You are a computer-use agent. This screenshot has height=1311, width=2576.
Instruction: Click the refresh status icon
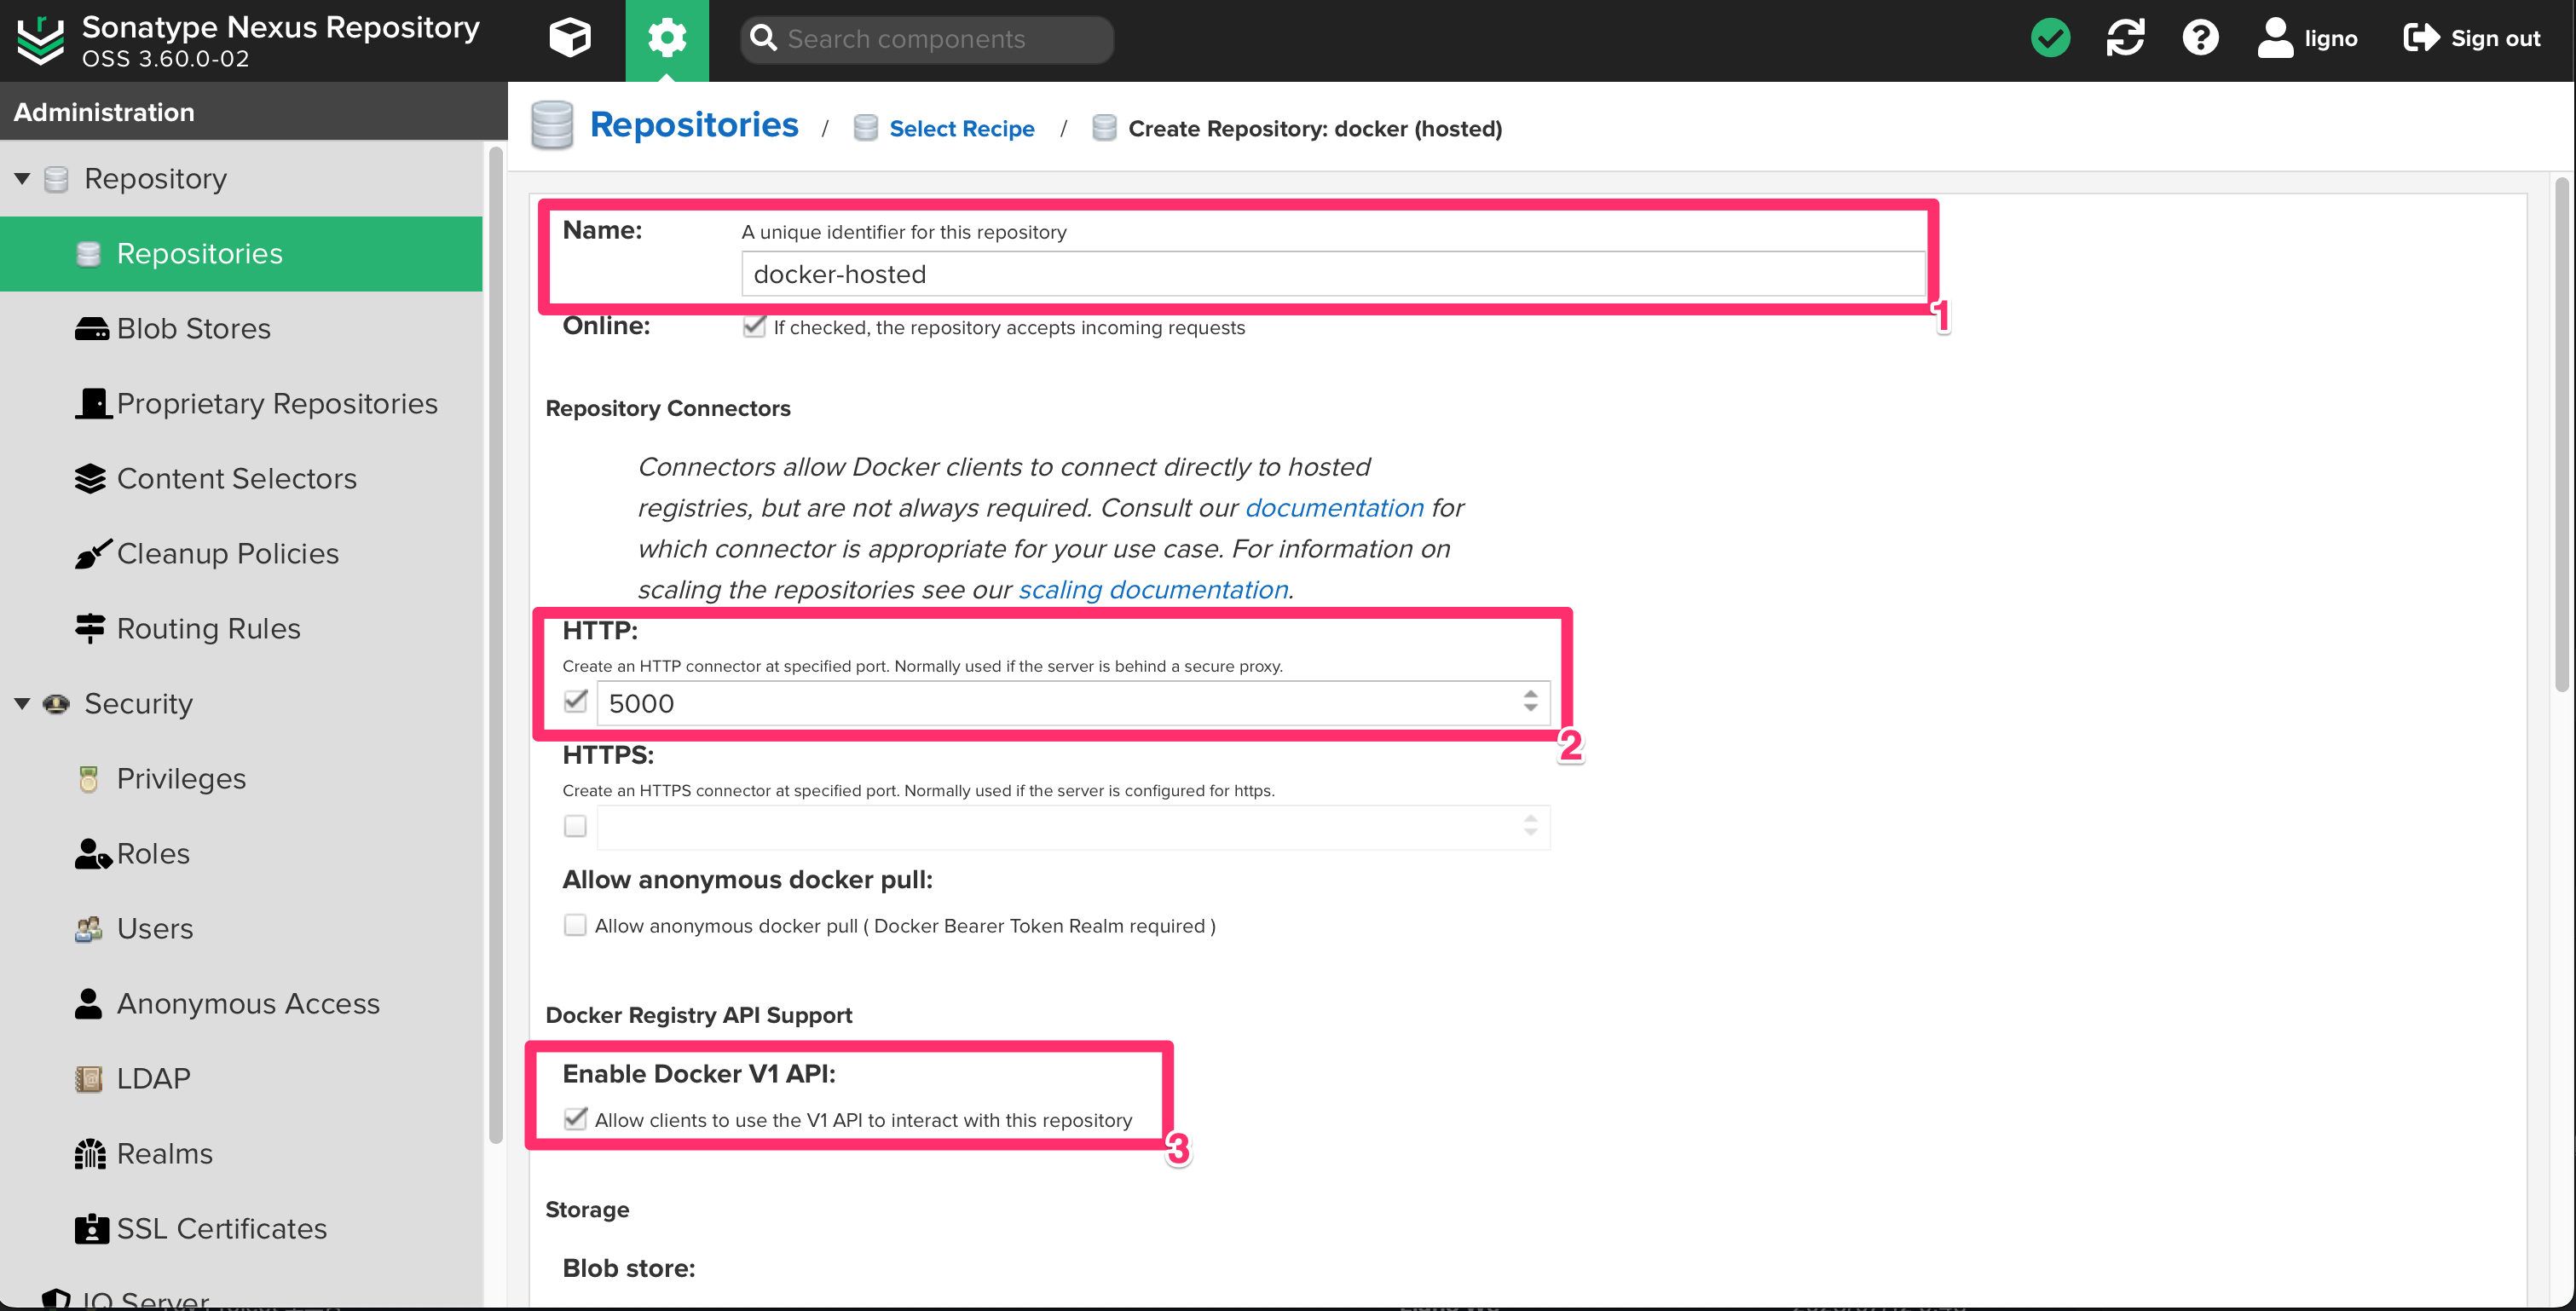2125,38
